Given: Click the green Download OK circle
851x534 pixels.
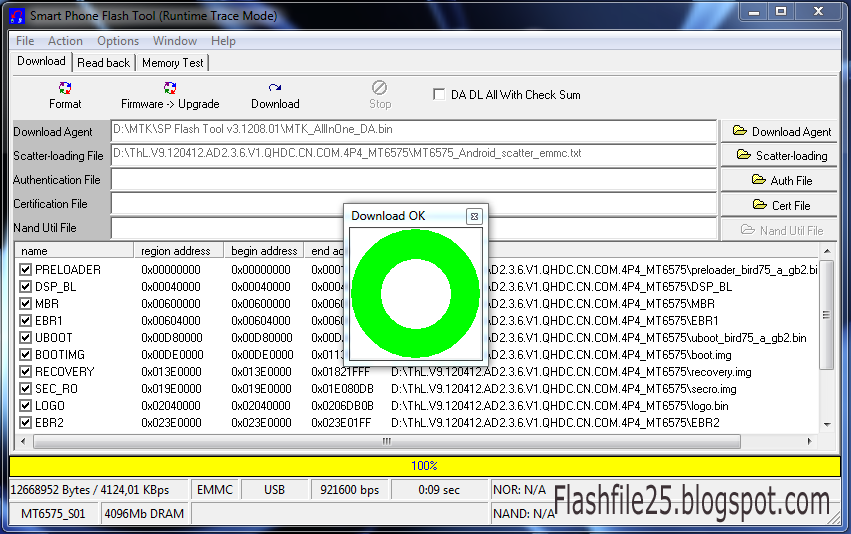Looking at the screenshot, I should [416, 294].
